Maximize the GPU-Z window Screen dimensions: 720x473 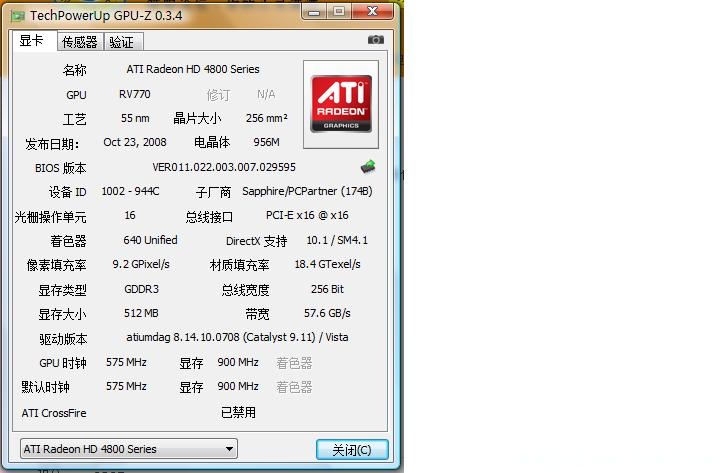pyautogui.click(x=339, y=11)
